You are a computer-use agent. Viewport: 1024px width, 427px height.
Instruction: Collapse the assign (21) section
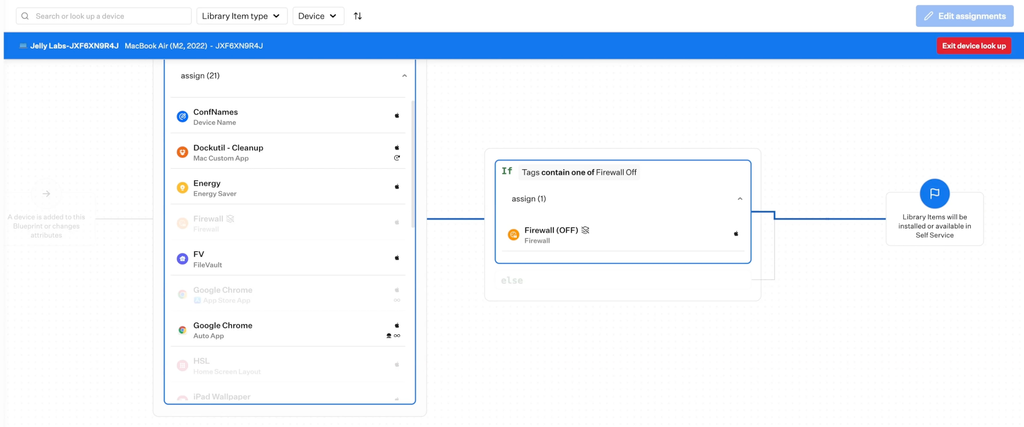pyautogui.click(x=404, y=76)
